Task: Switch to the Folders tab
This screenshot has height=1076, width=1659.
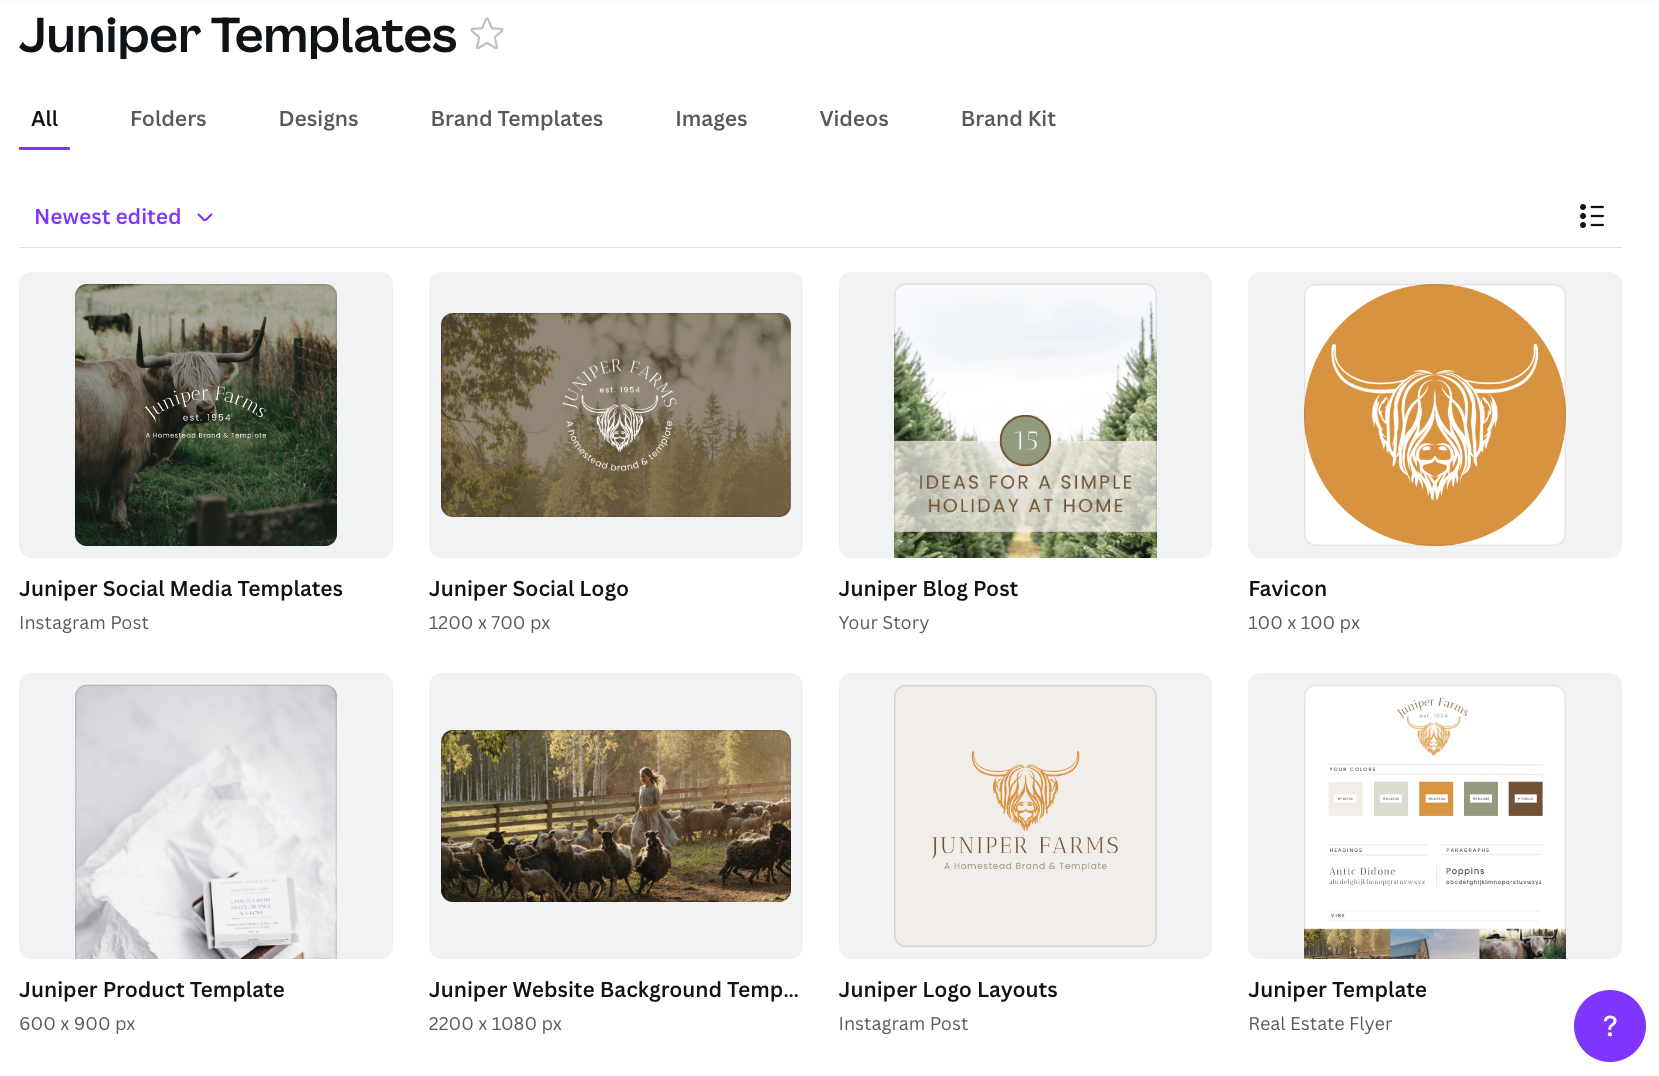Action: point(168,119)
